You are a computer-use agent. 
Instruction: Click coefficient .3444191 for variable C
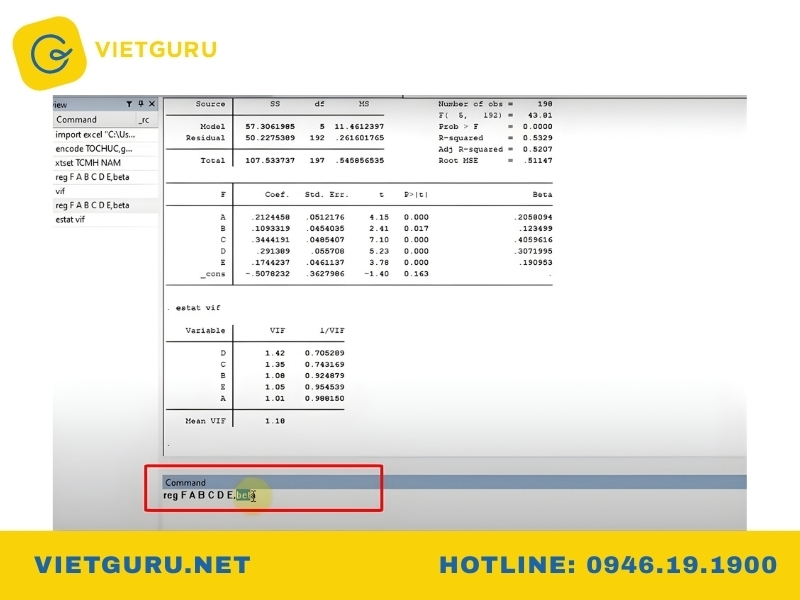[x=270, y=240]
